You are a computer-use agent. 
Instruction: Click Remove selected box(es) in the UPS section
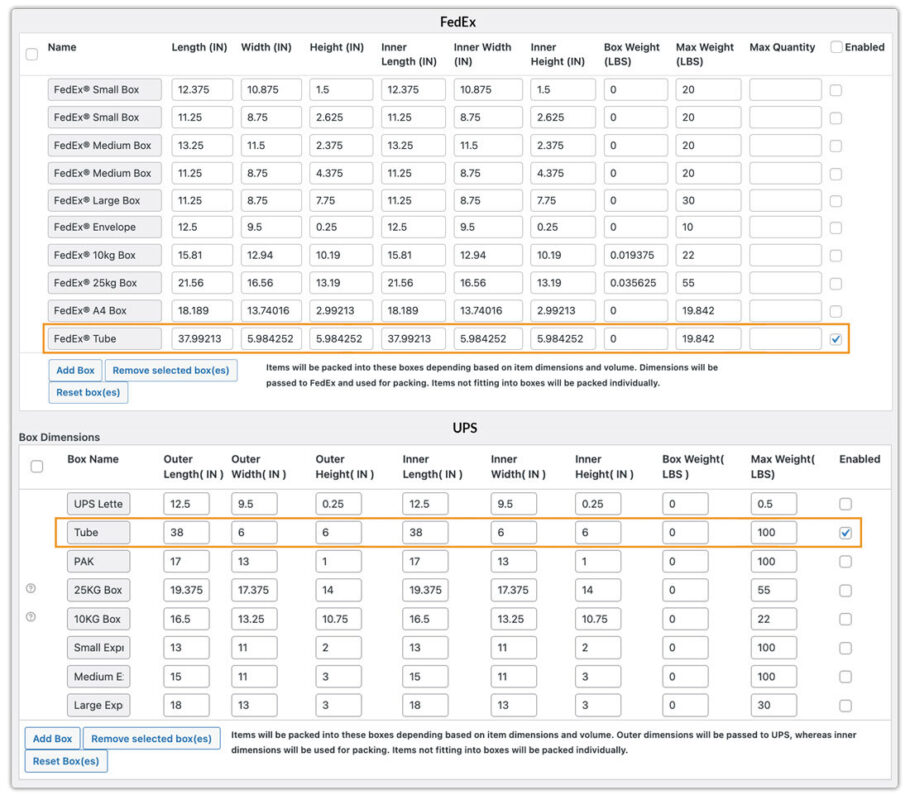(151, 738)
